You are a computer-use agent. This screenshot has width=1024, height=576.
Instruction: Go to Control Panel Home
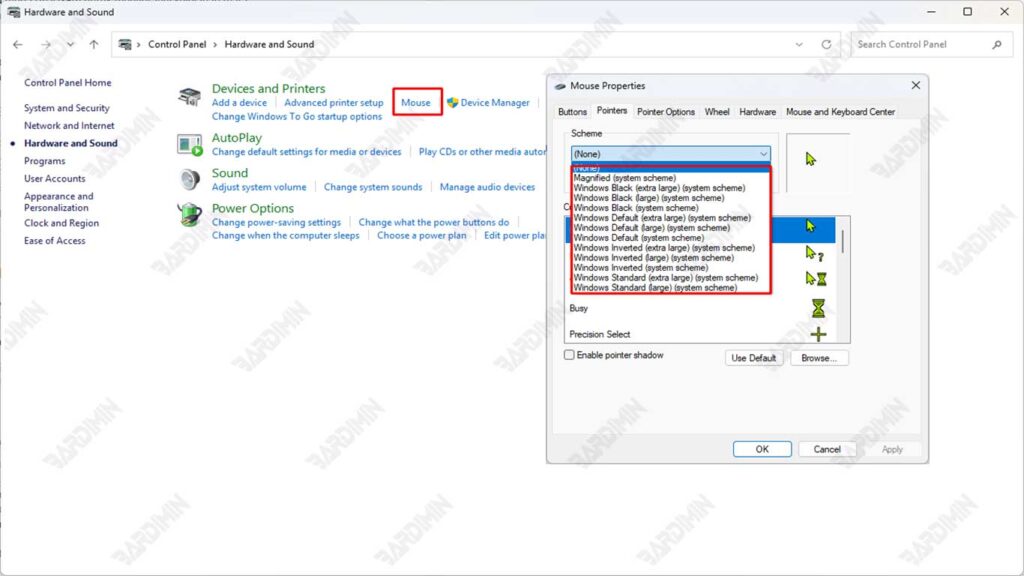68,83
